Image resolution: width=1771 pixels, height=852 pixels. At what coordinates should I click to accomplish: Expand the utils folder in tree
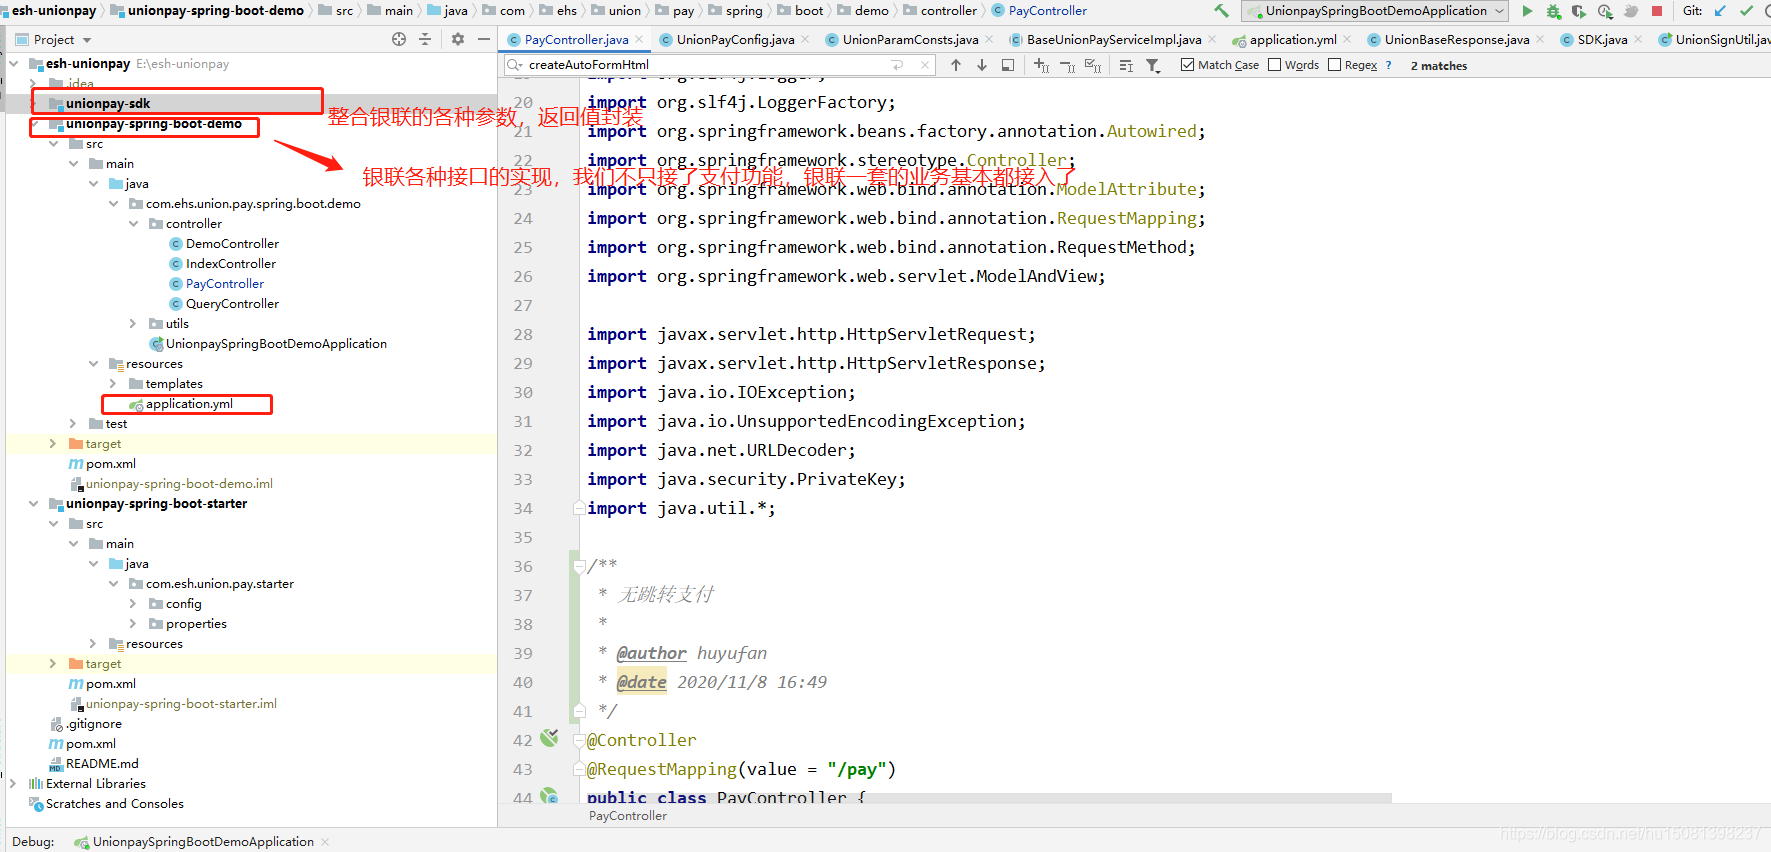coord(133,324)
